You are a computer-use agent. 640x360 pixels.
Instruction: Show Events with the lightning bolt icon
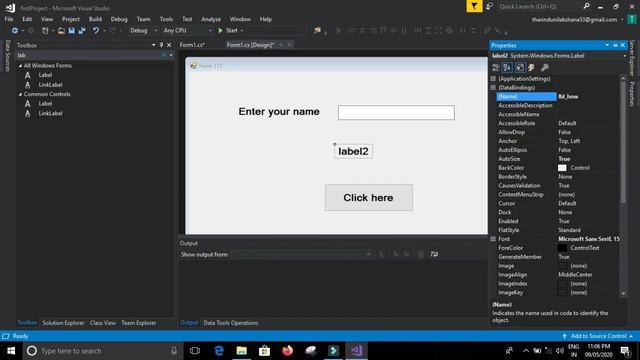tap(531, 68)
